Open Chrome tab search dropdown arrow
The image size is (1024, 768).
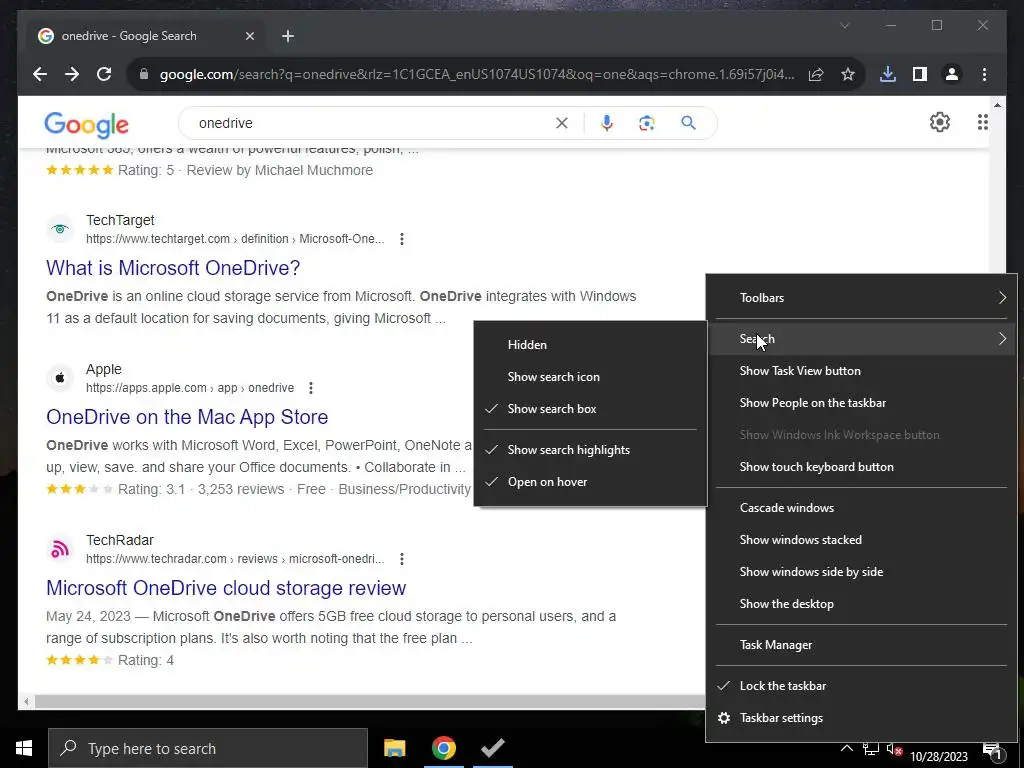(844, 25)
